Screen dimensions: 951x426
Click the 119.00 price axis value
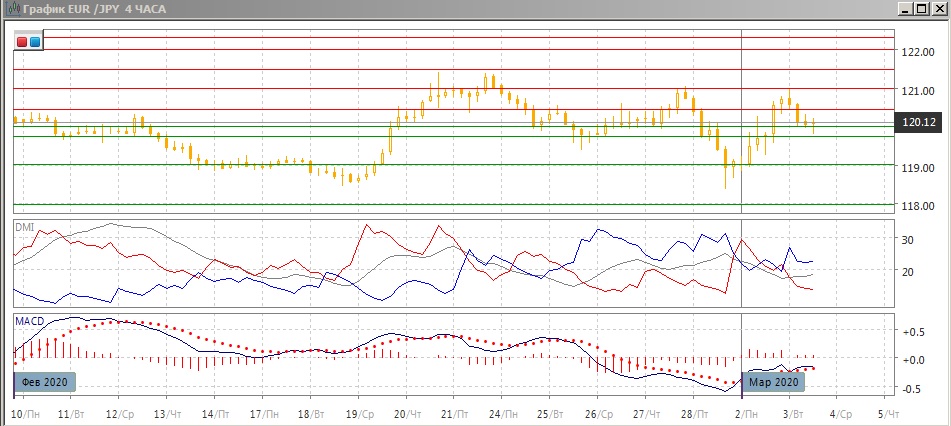point(917,168)
